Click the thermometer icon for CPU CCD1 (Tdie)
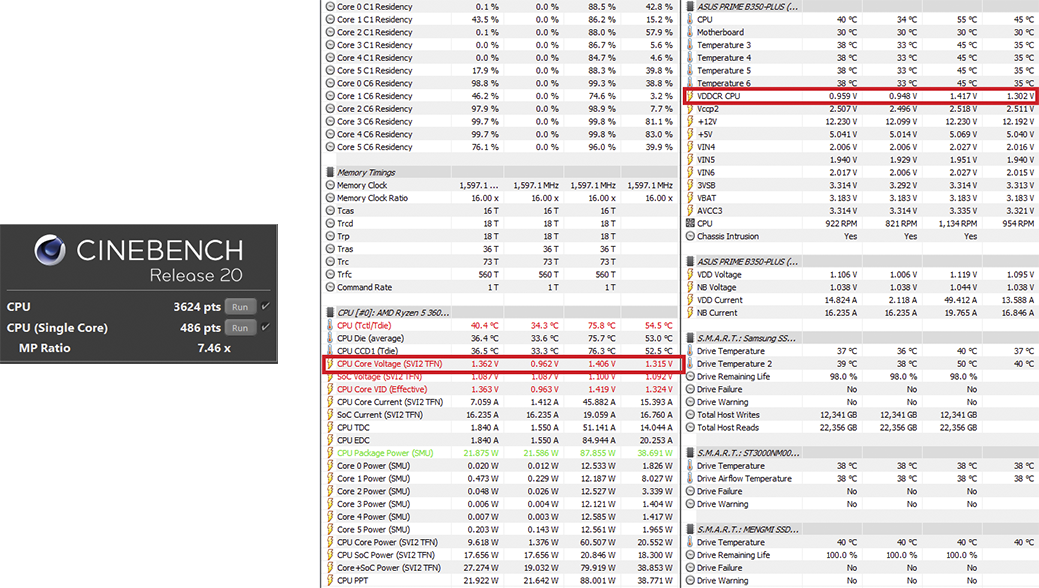Viewport: 1039px width, 588px height. click(330, 351)
